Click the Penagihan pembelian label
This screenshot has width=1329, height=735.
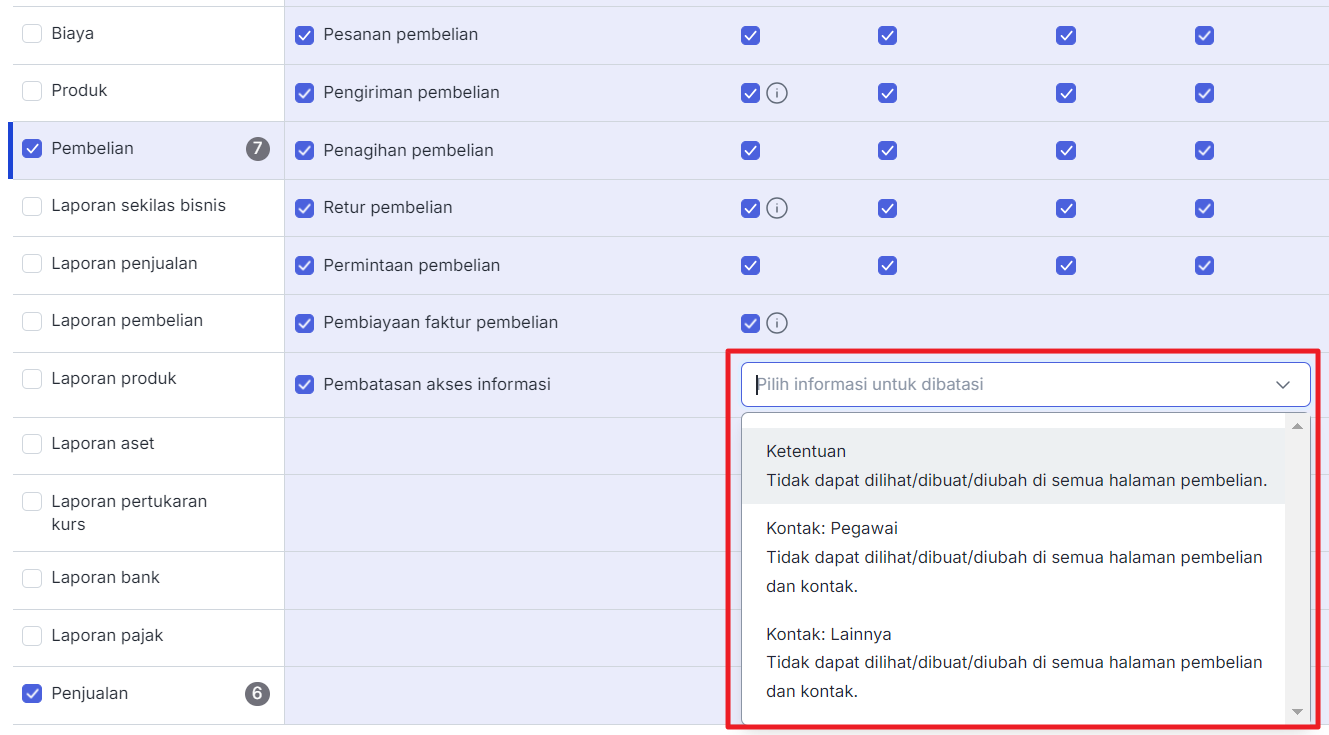(408, 151)
